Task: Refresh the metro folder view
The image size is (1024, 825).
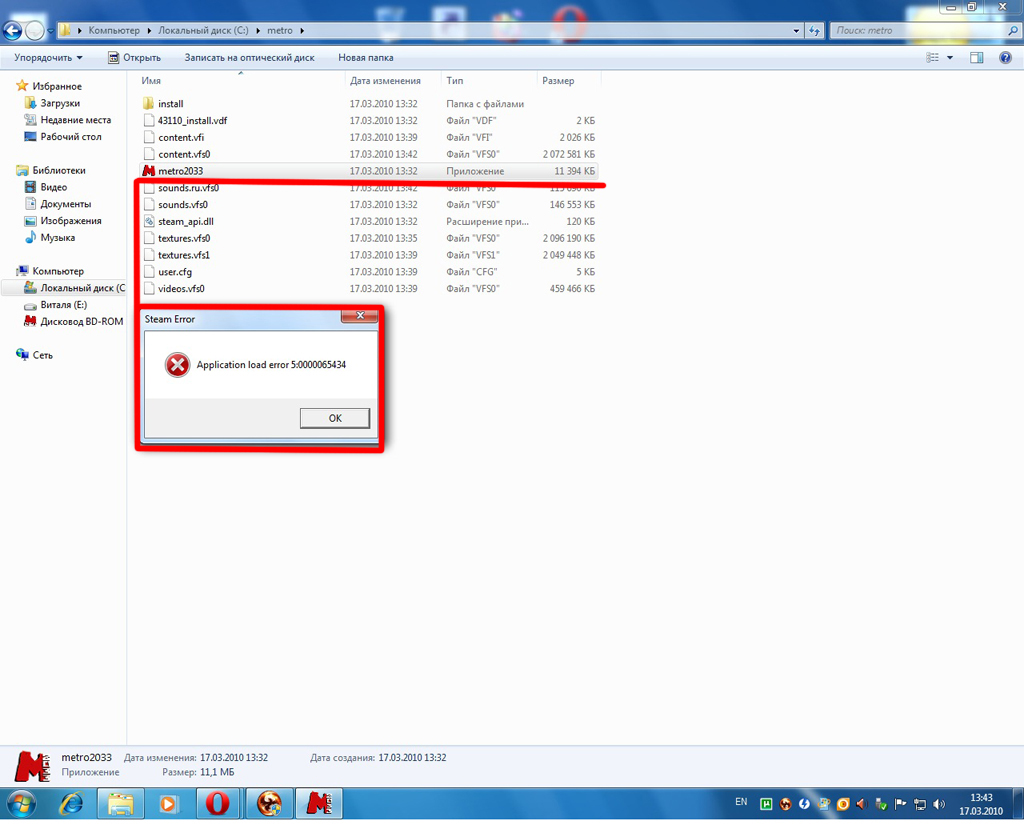Action: 814,31
